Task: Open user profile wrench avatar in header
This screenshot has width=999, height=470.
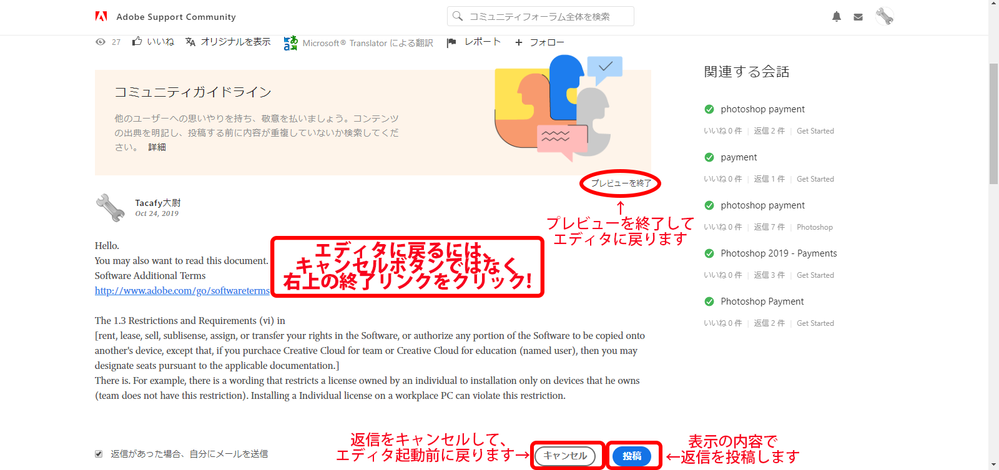Action: [884, 17]
